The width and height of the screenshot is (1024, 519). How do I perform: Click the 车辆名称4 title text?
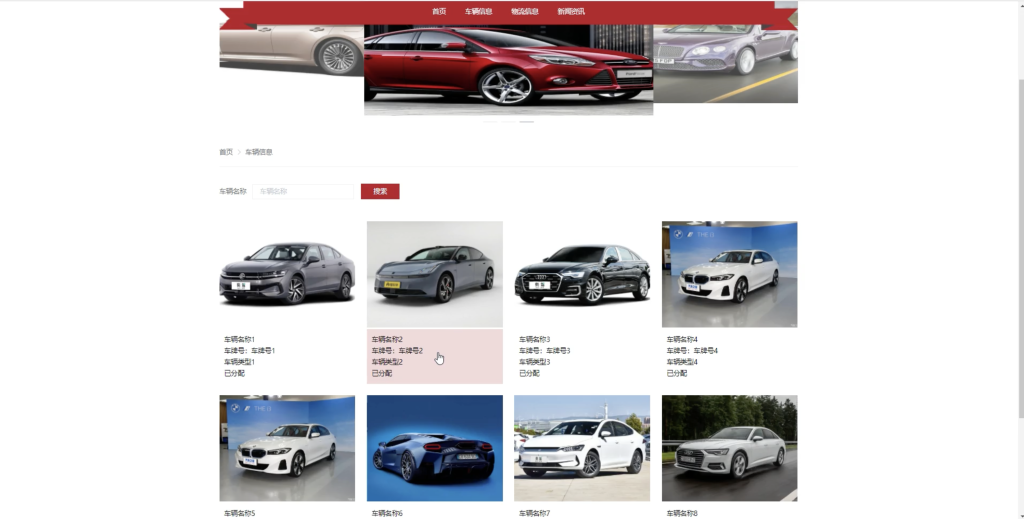click(x=682, y=339)
